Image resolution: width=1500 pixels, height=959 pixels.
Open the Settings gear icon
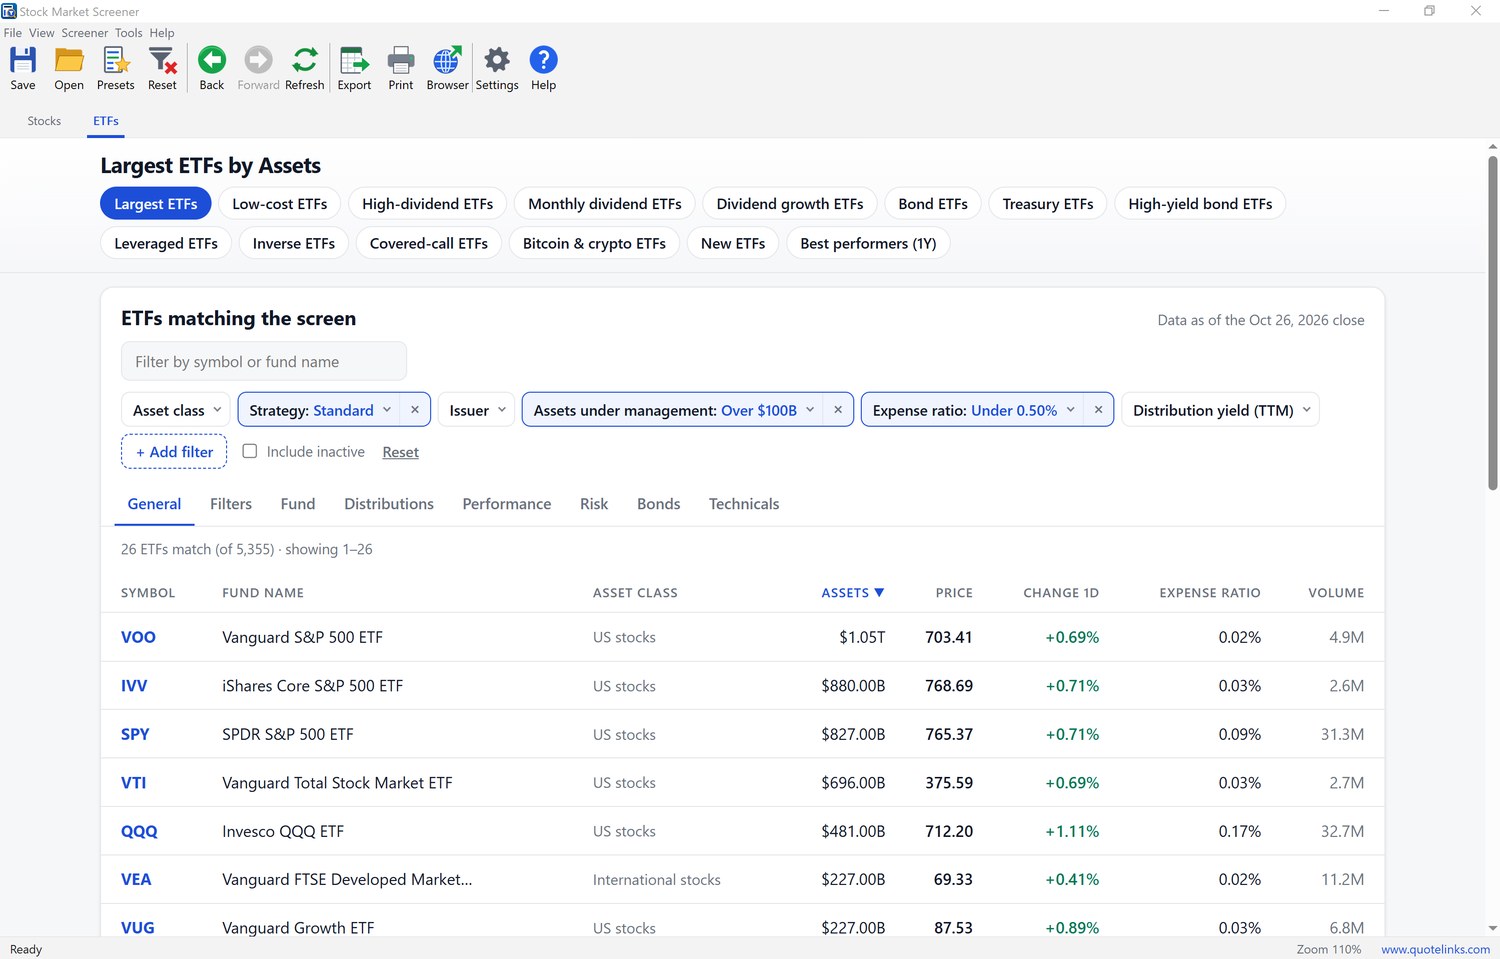click(497, 68)
